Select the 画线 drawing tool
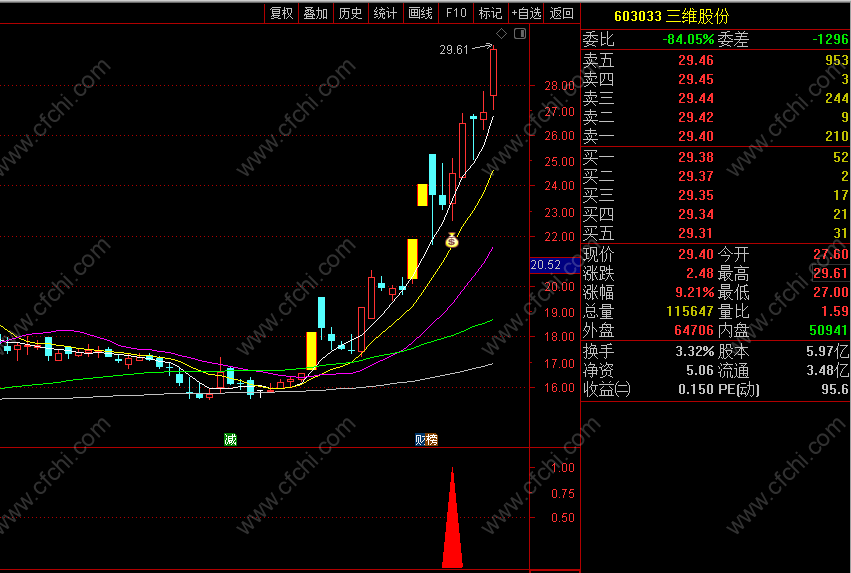Image resolution: width=851 pixels, height=573 pixels. point(420,13)
